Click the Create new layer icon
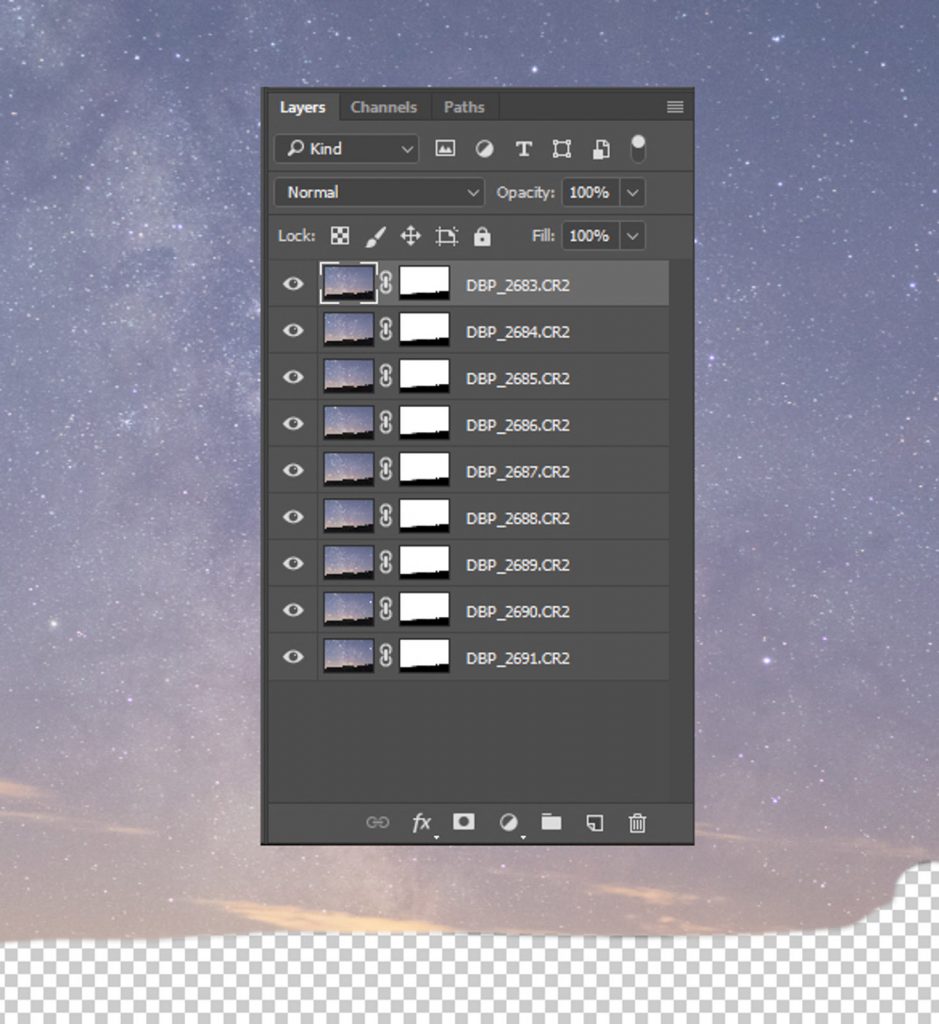Viewport: 939px width, 1024px height. coord(593,823)
